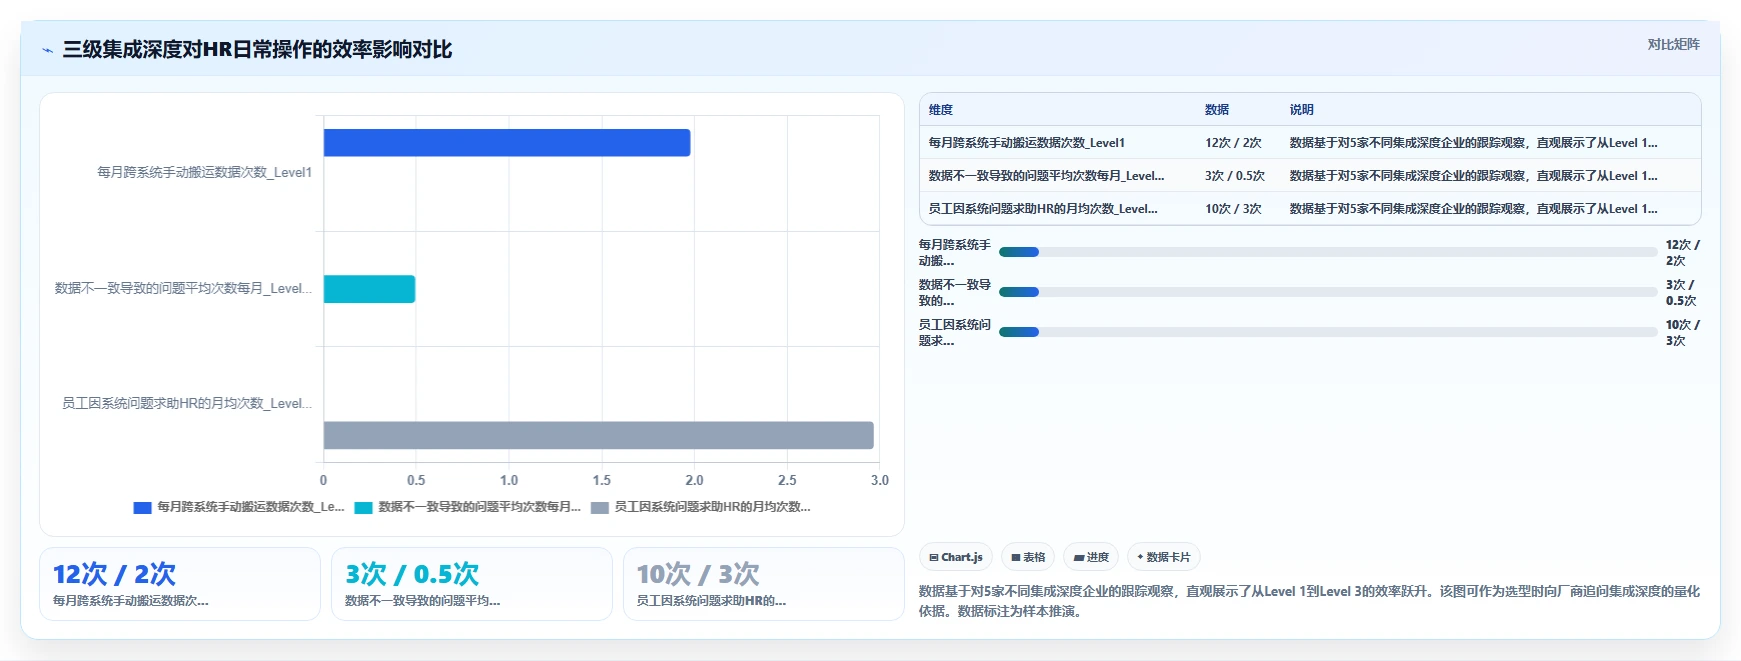Open the 3次 / 0.5次 stat card
Viewport: 1741px width, 661px height.
coord(472,584)
